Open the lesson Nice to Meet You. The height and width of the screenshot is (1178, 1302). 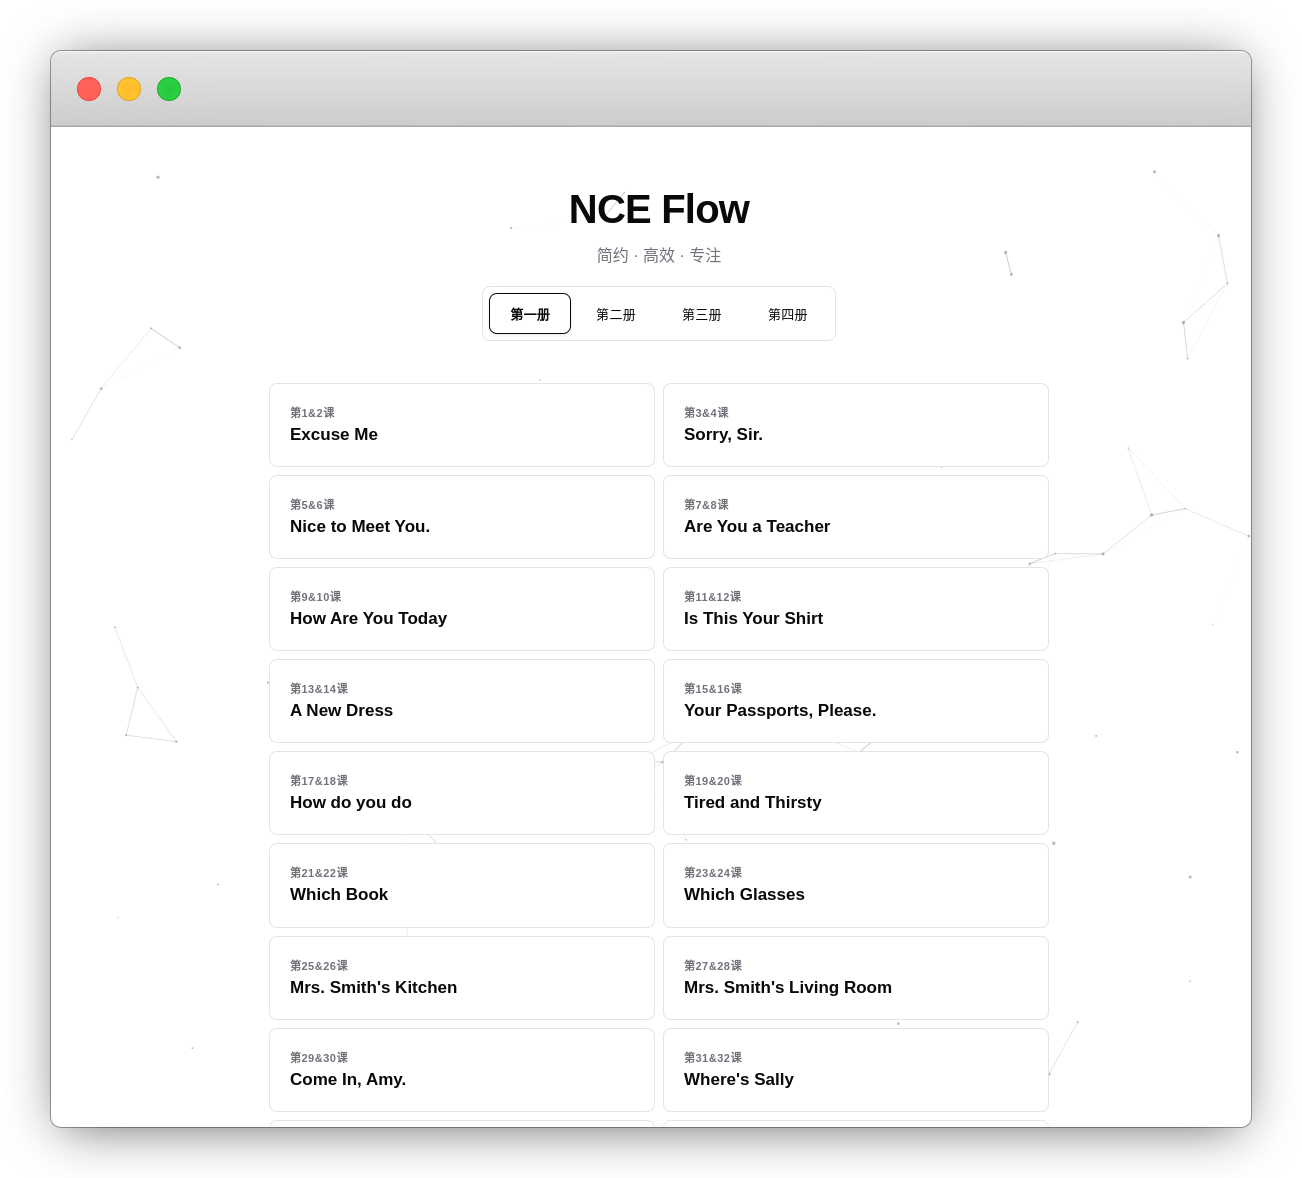(x=462, y=517)
